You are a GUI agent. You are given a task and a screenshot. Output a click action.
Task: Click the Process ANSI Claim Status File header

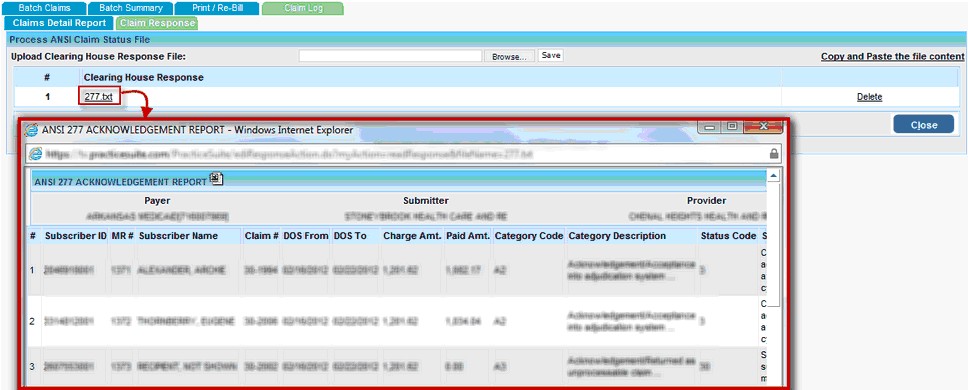coord(80,39)
